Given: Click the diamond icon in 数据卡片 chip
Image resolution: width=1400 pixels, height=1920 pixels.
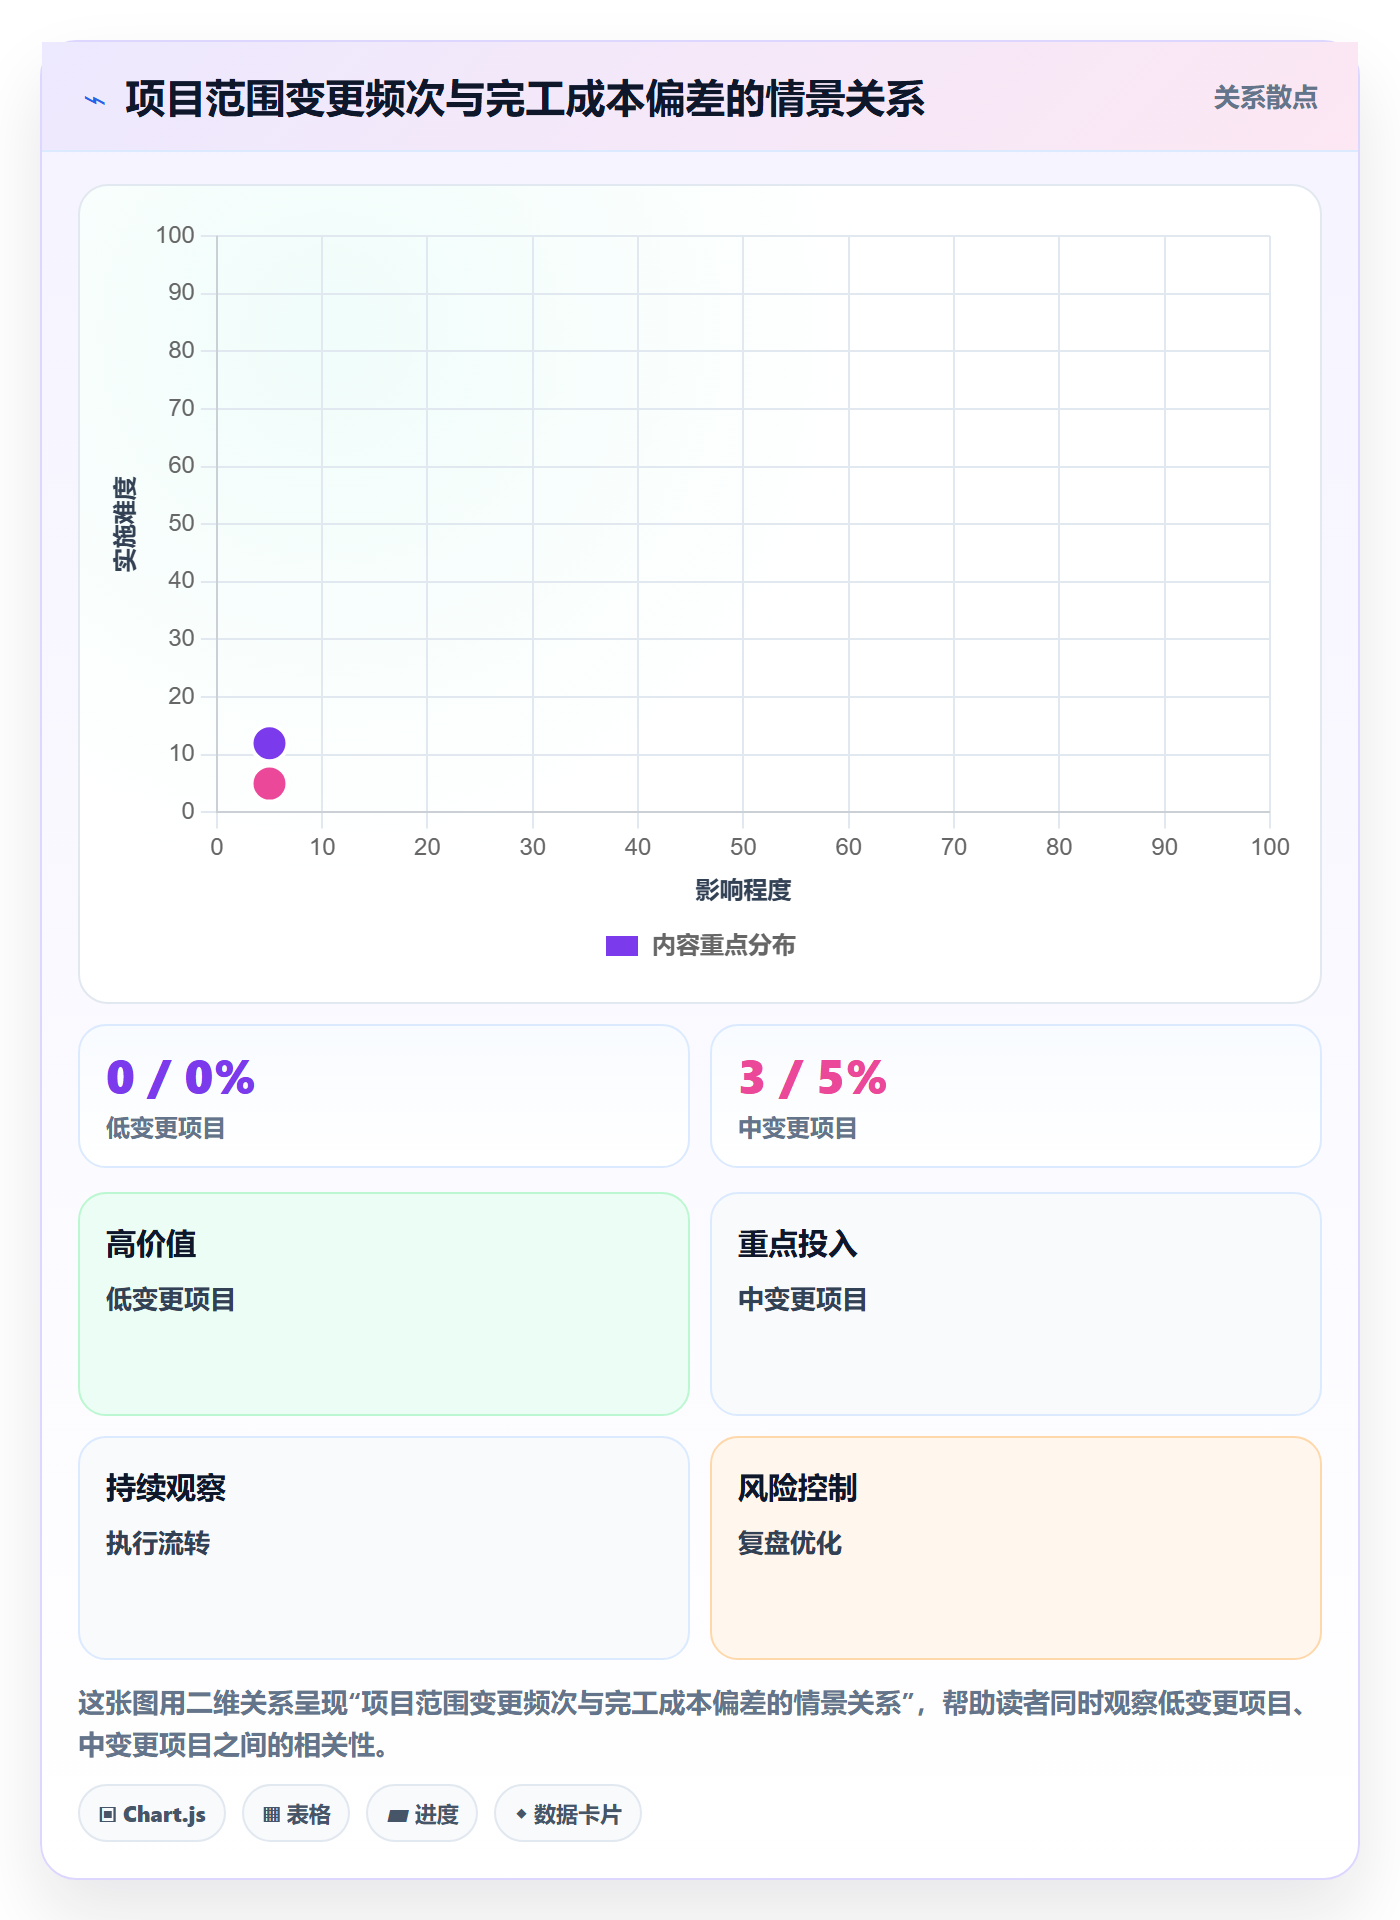Looking at the screenshot, I should coord(521,1814).
